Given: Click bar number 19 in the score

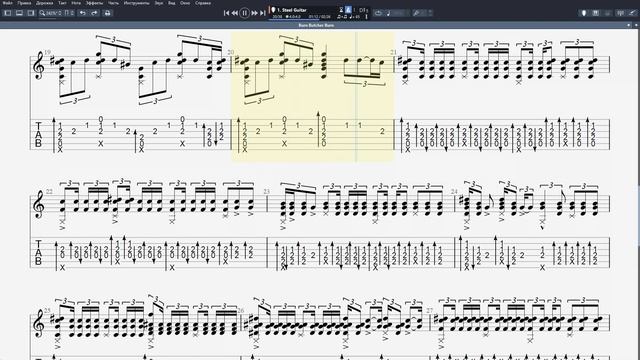Looking at the screenshot, I should point(48,52).
